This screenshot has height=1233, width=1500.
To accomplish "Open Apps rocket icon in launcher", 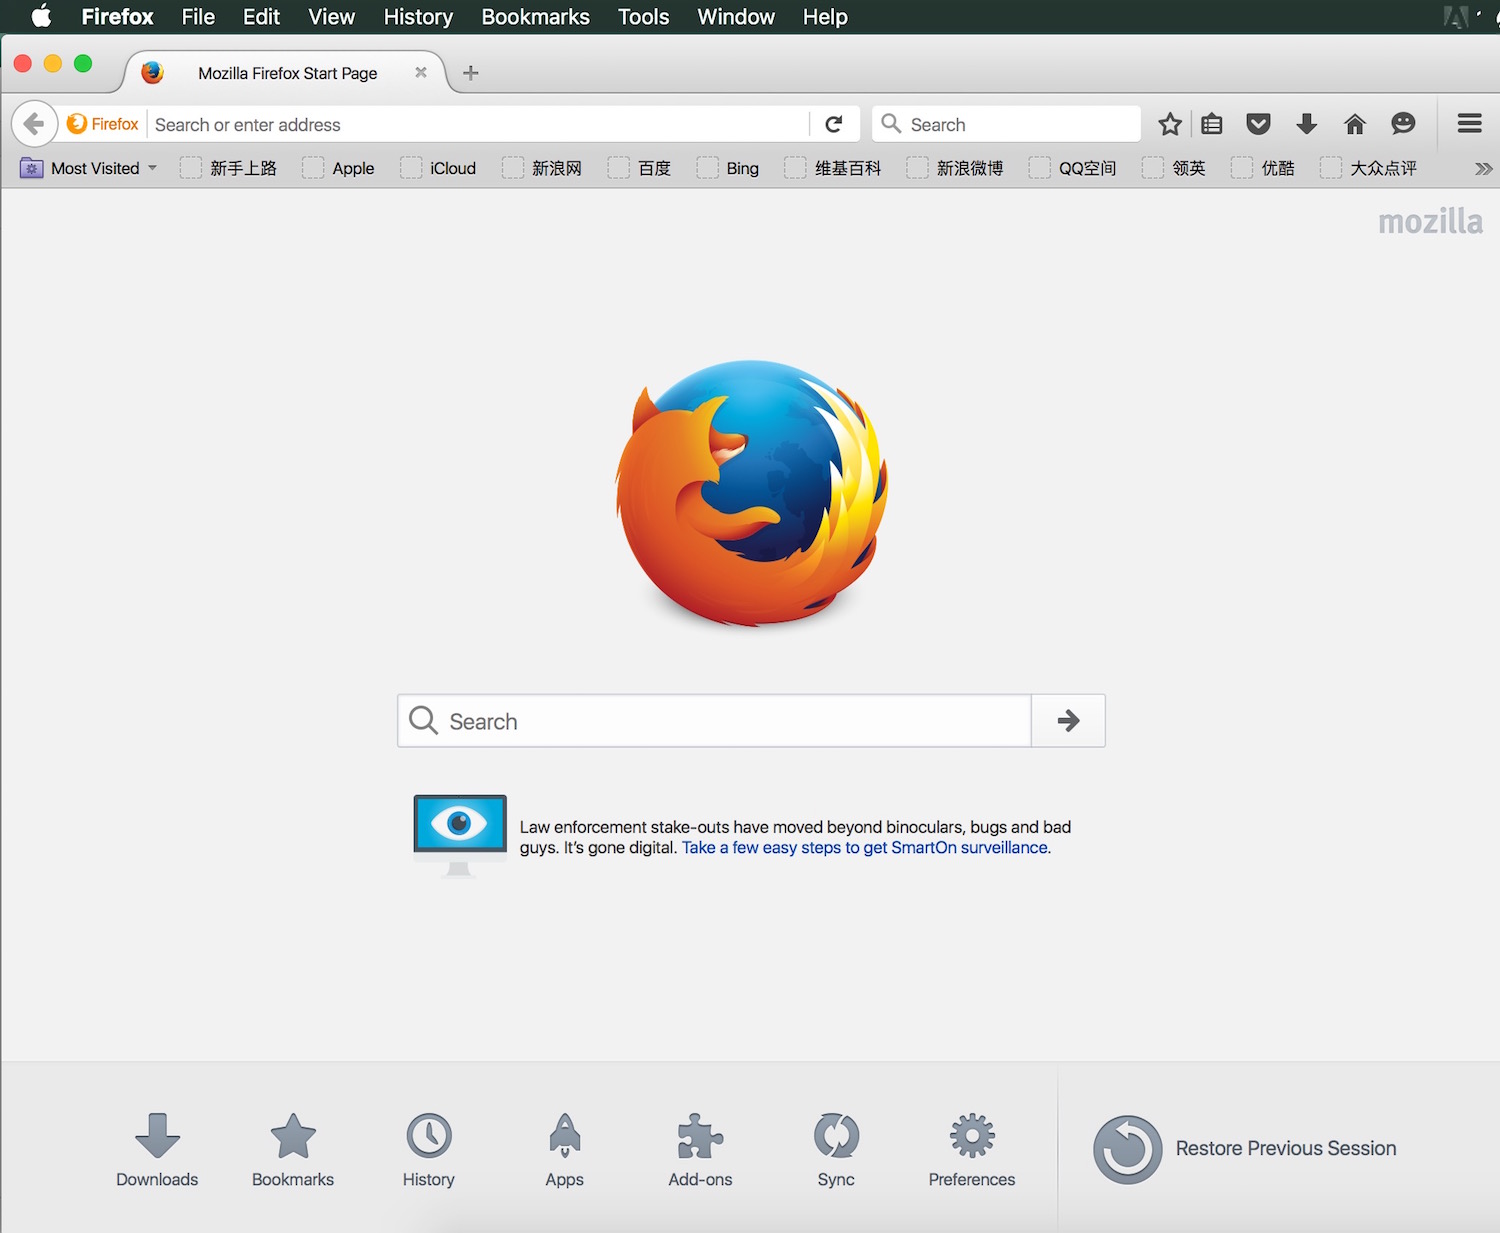I will pyautogui.click(x=565, y=1150).
